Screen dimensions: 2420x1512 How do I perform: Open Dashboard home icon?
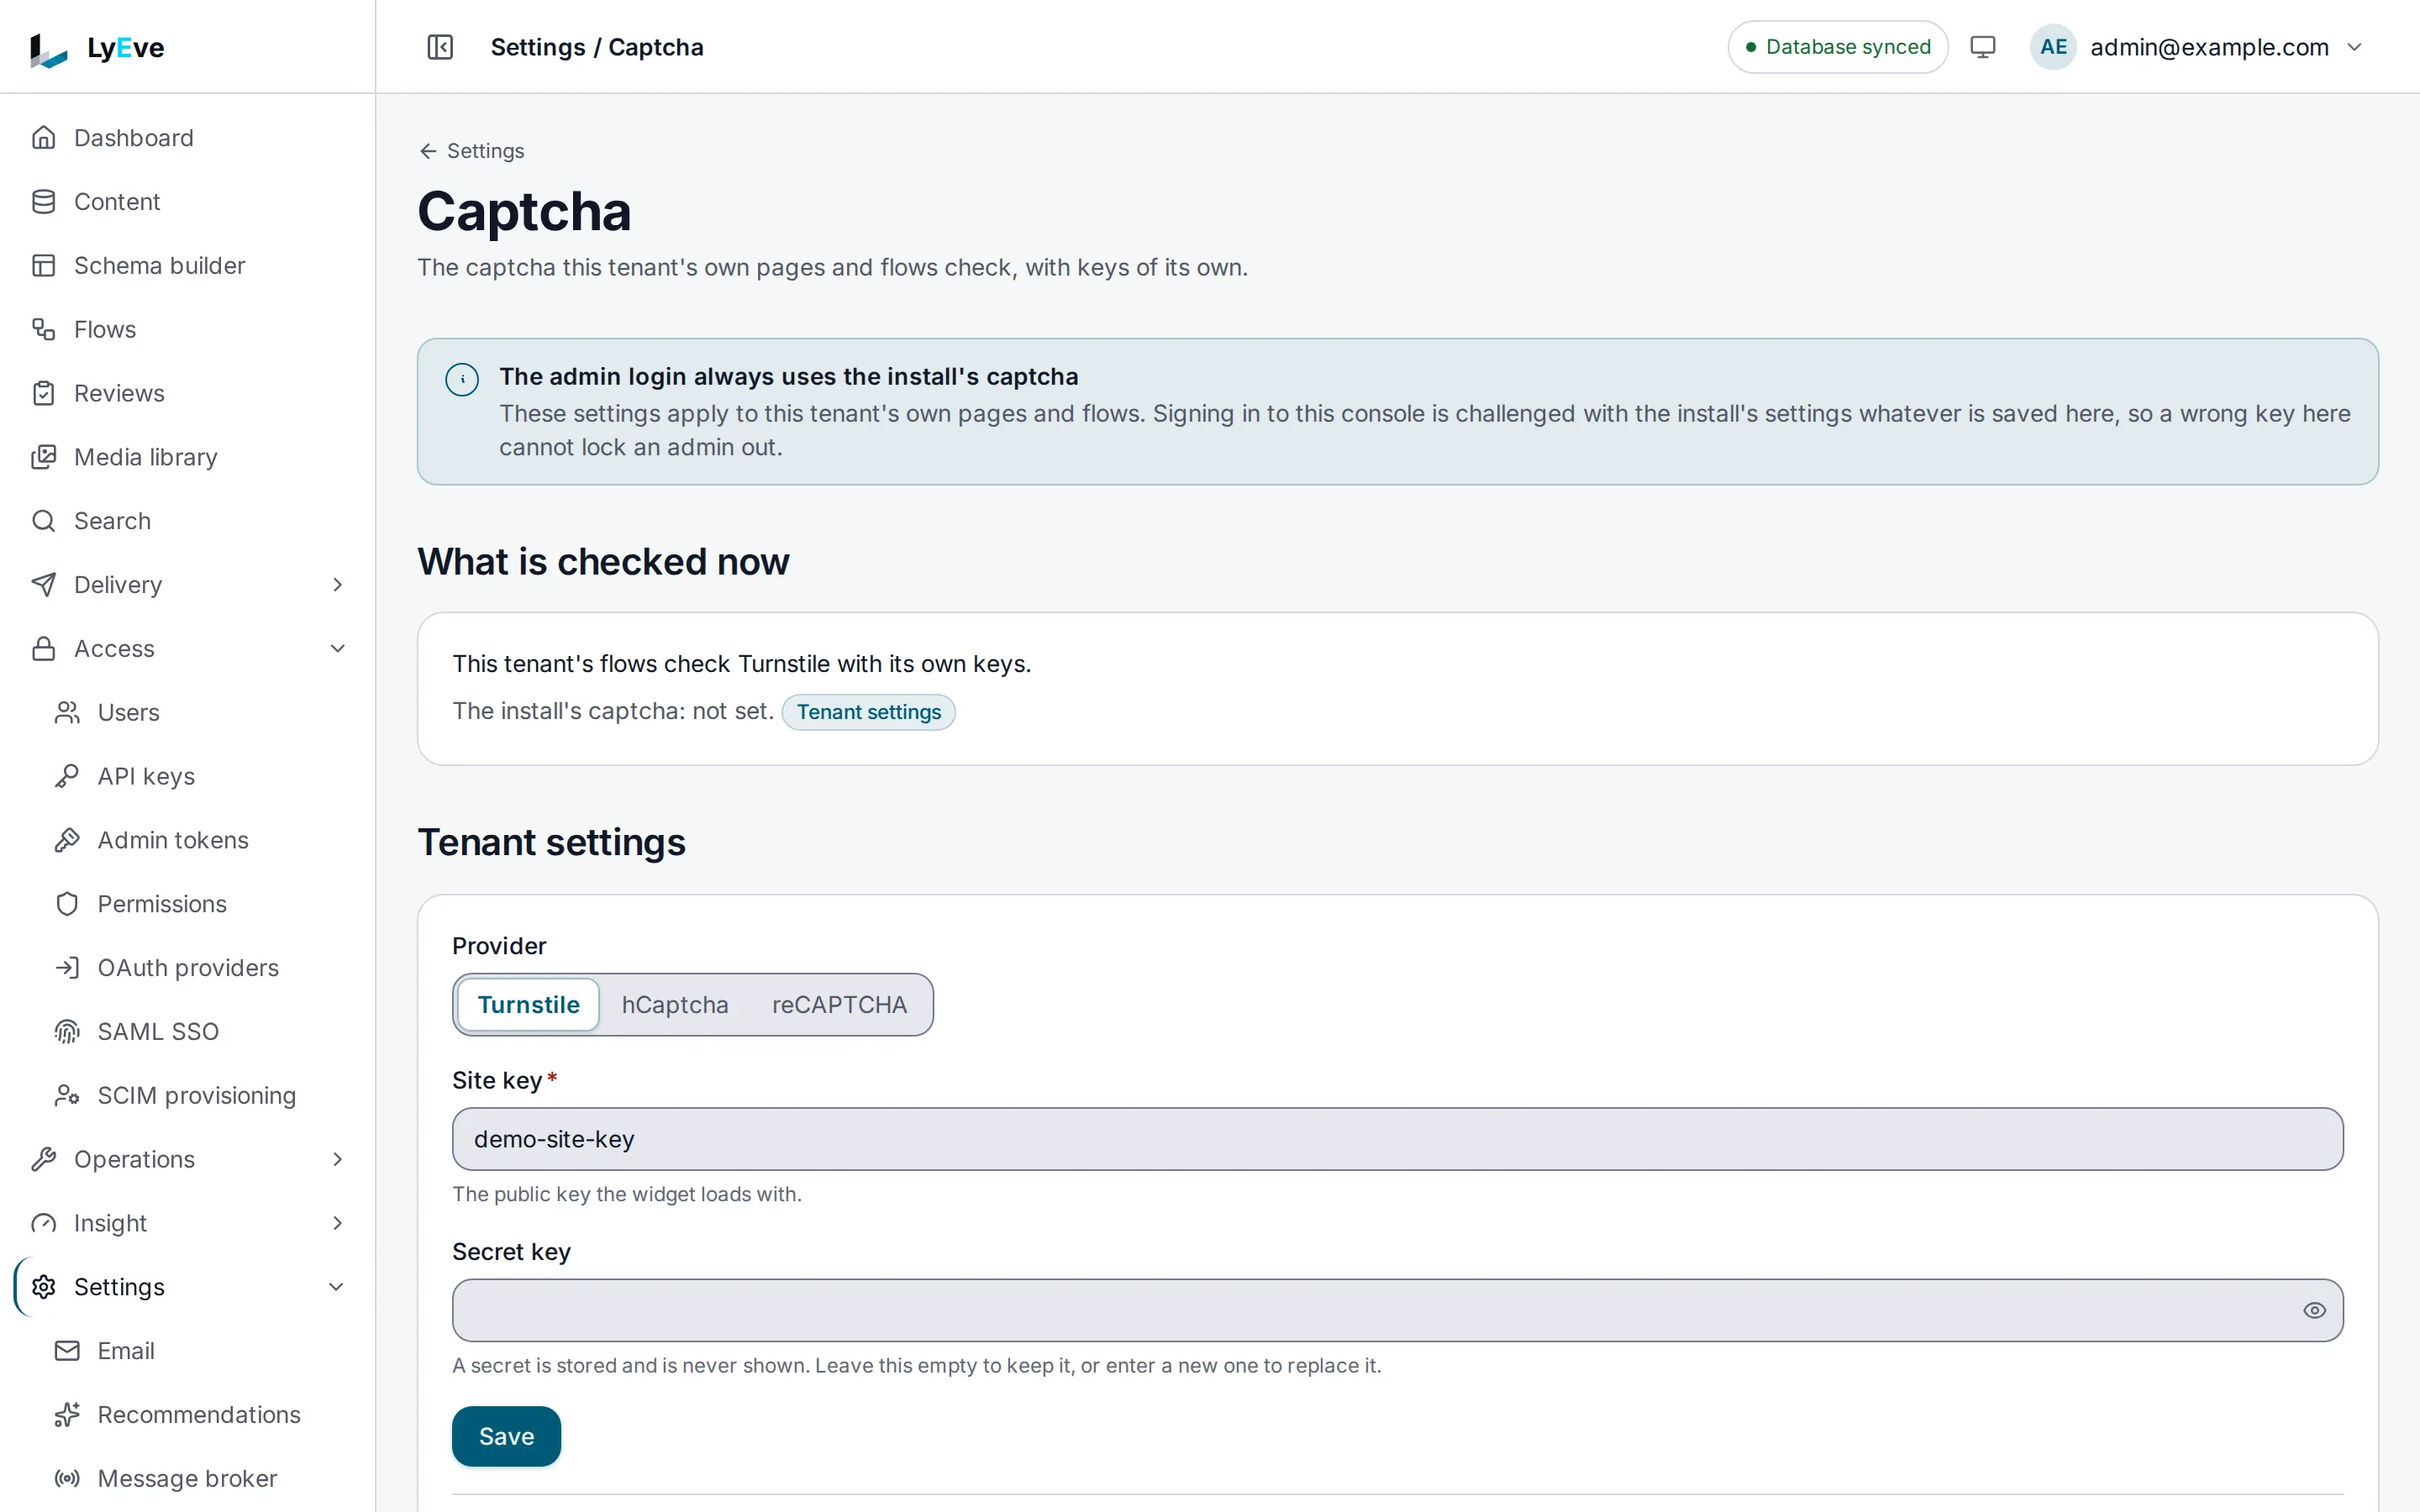coord(43,137)
